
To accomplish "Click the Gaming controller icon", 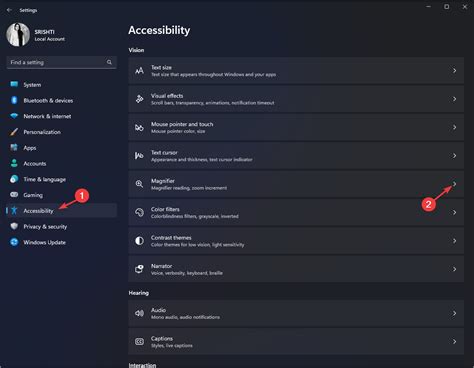I will [14, 195].
